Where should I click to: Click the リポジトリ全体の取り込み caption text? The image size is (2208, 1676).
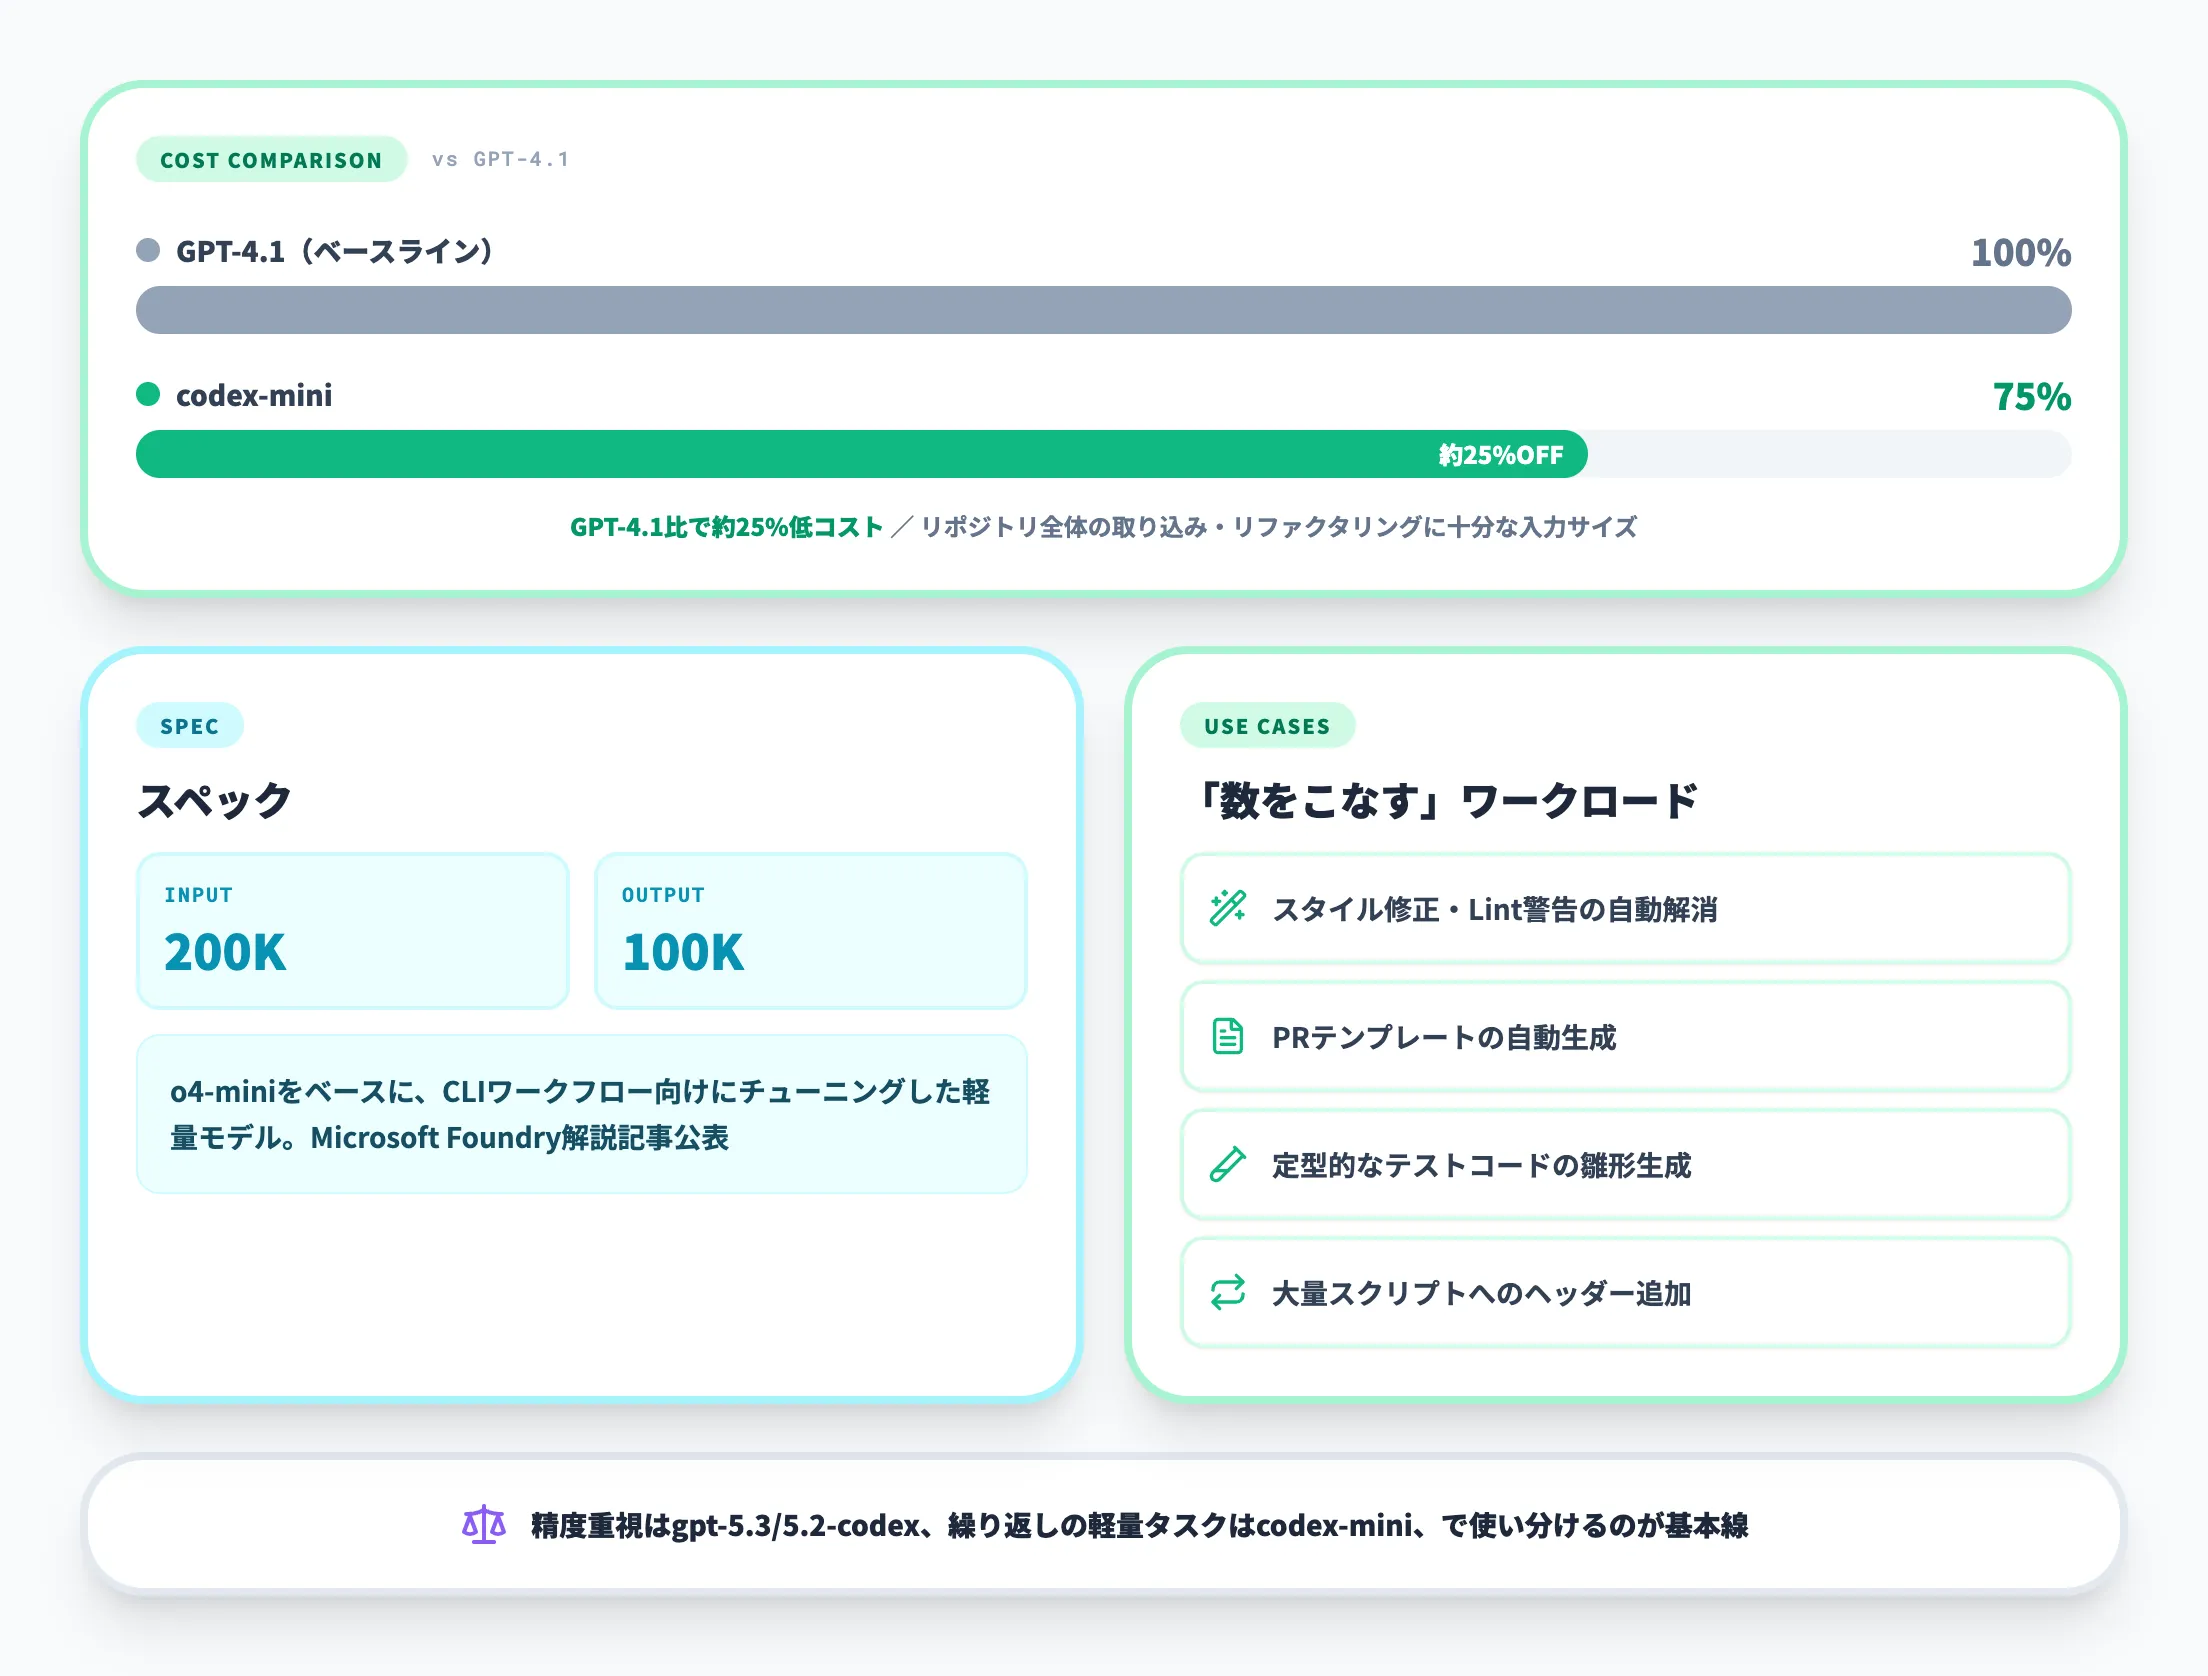point(1279,527)
